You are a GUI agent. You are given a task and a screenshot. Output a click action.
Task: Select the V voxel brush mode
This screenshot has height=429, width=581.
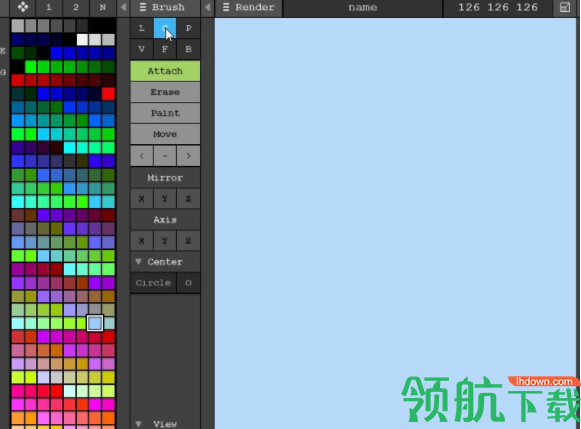tap(141, 49)
